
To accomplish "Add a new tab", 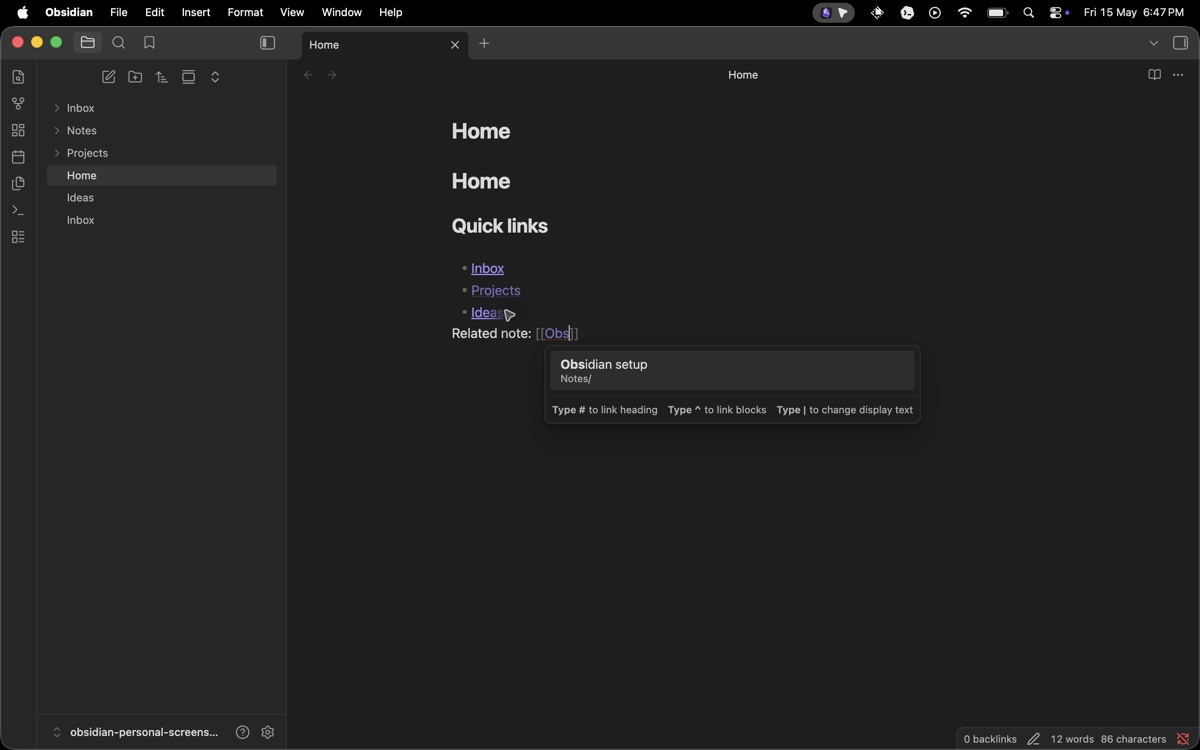I will pos(484,44).
